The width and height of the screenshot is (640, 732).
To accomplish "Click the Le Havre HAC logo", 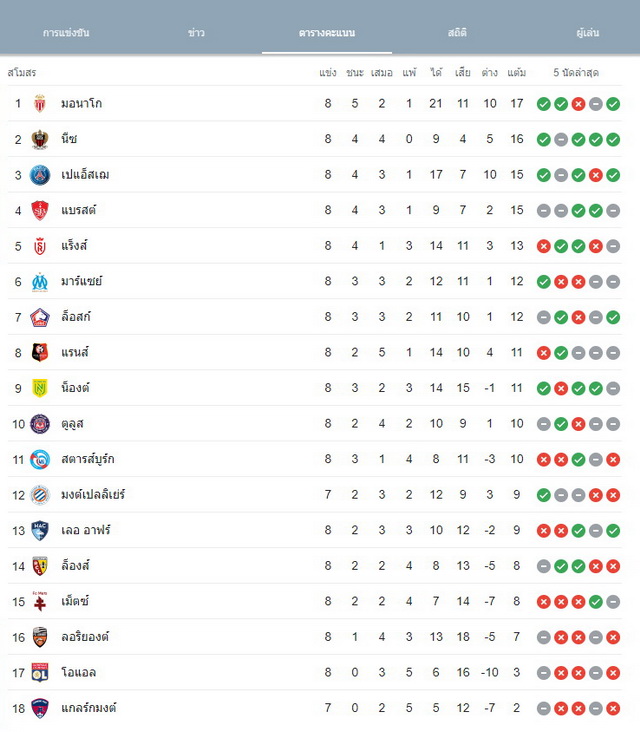I will [x=40, y=531].
